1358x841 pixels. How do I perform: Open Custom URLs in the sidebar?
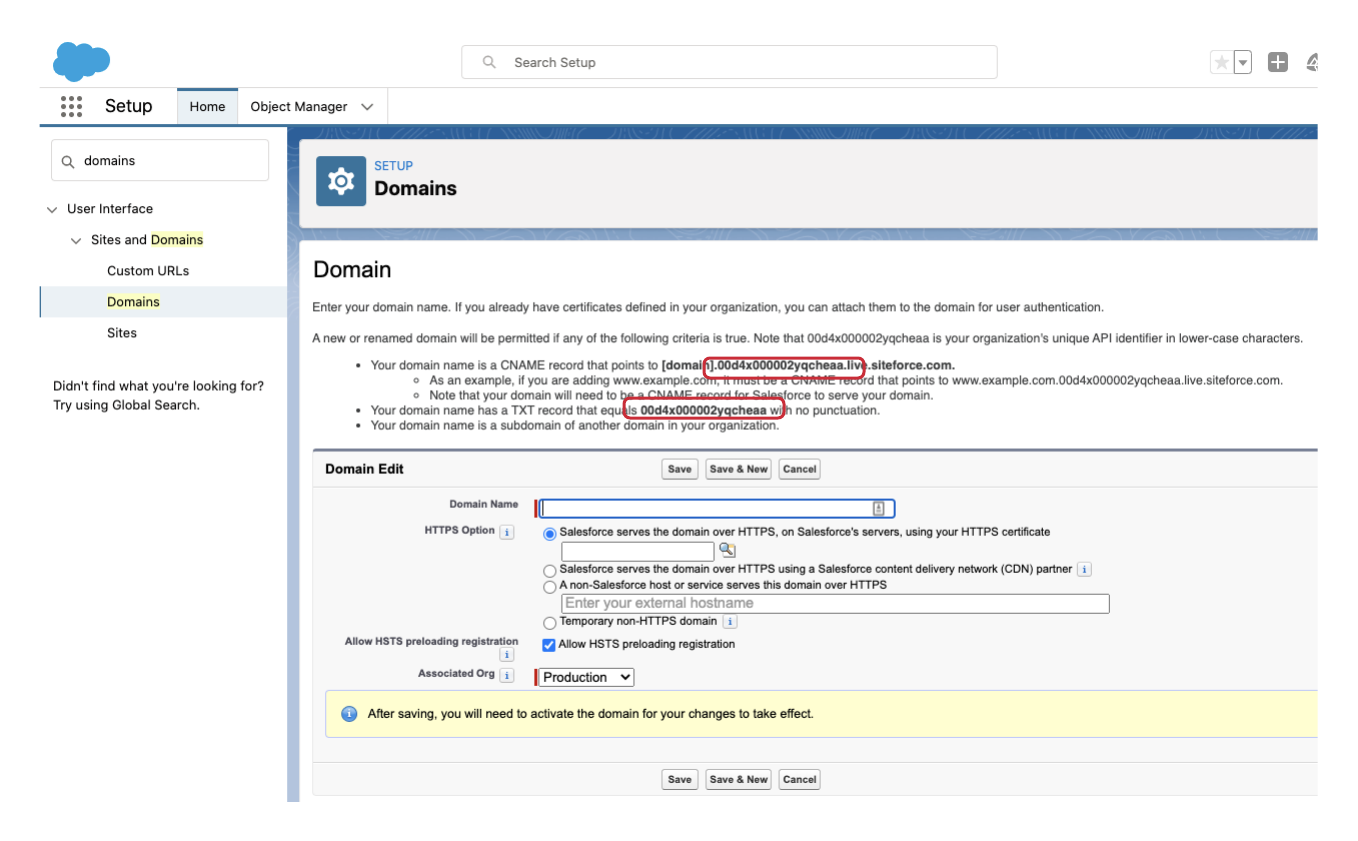[x=148, y=271]
